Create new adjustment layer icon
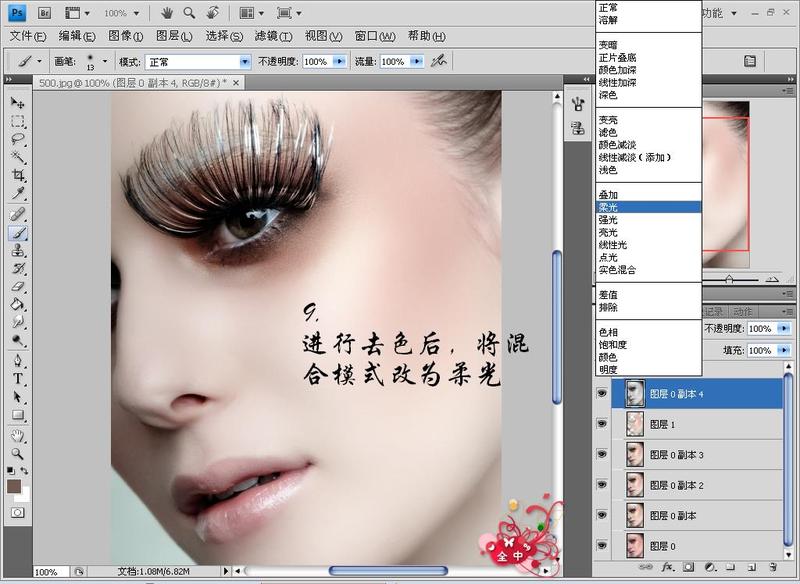The height and width of the screenshot is (584, 800). click(x=710, y=567)
